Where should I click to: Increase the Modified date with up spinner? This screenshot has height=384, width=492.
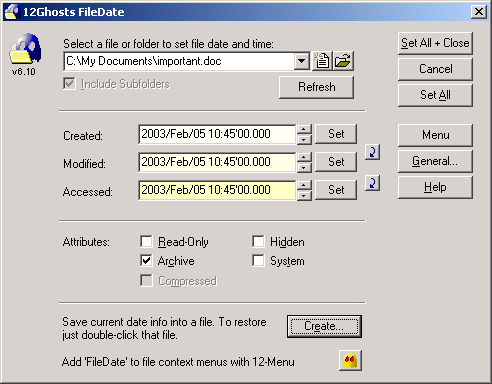[x=304, y=157]
